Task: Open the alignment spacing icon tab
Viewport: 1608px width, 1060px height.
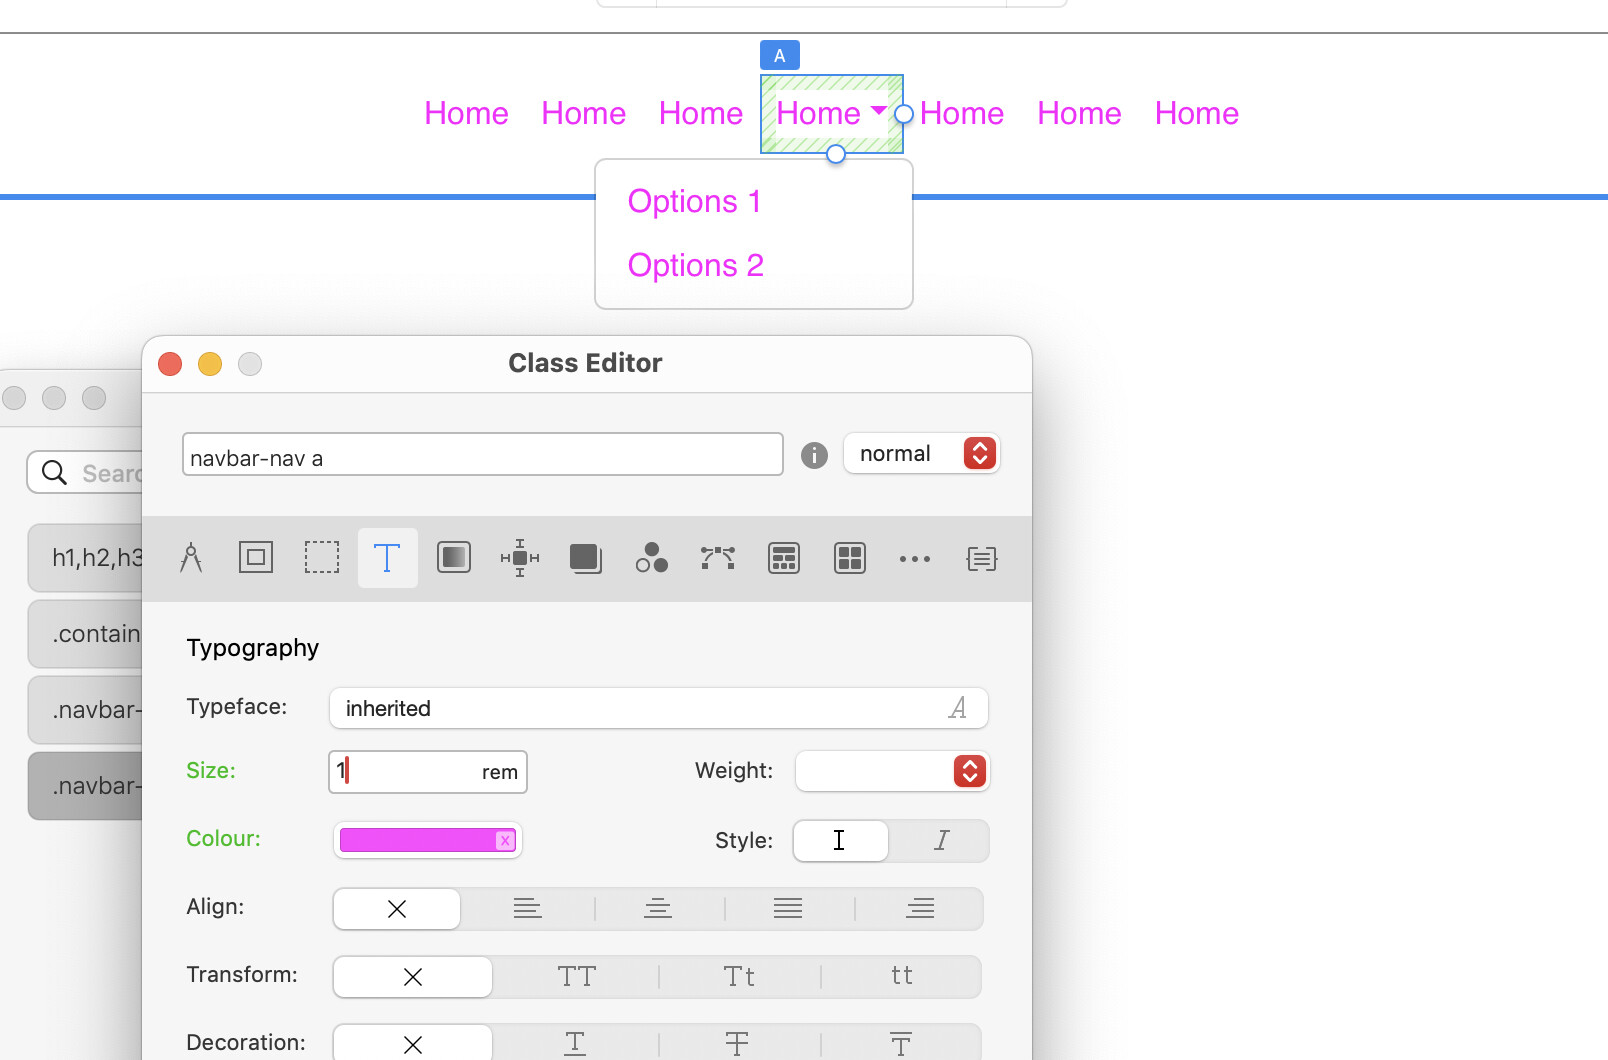Action: pos(520,558)
